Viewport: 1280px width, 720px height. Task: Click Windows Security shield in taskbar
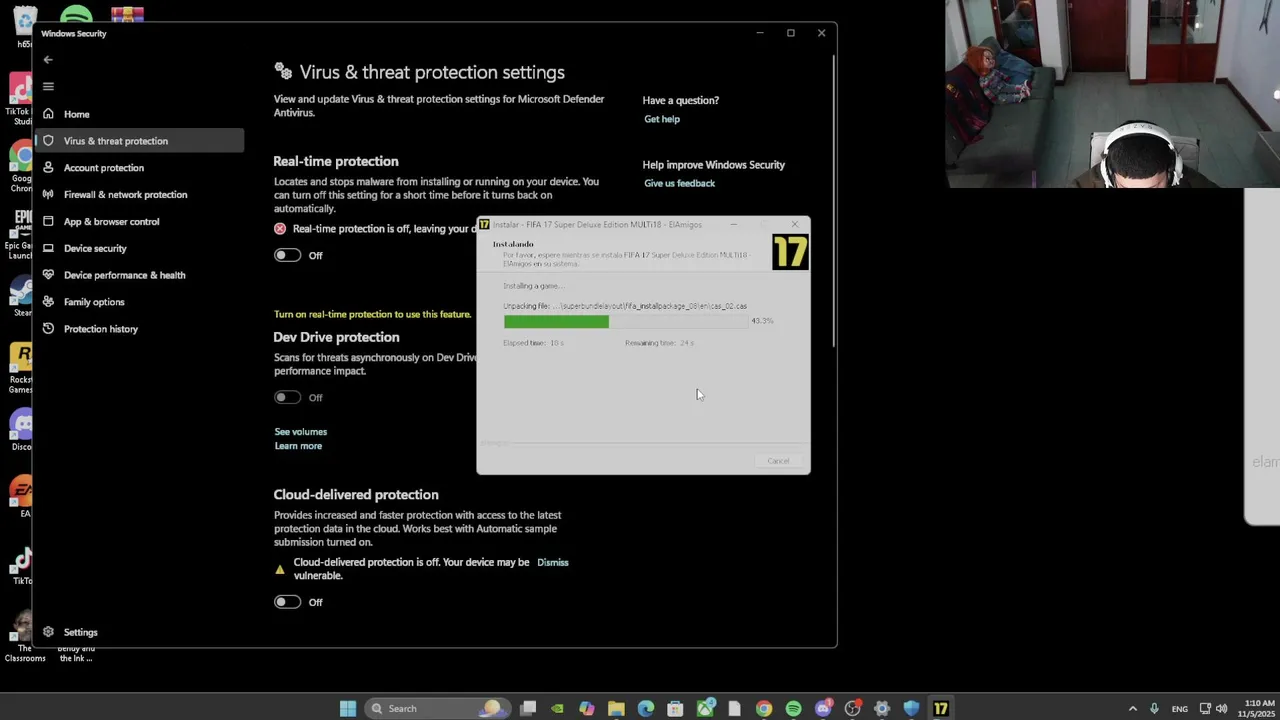coord(911,708)
